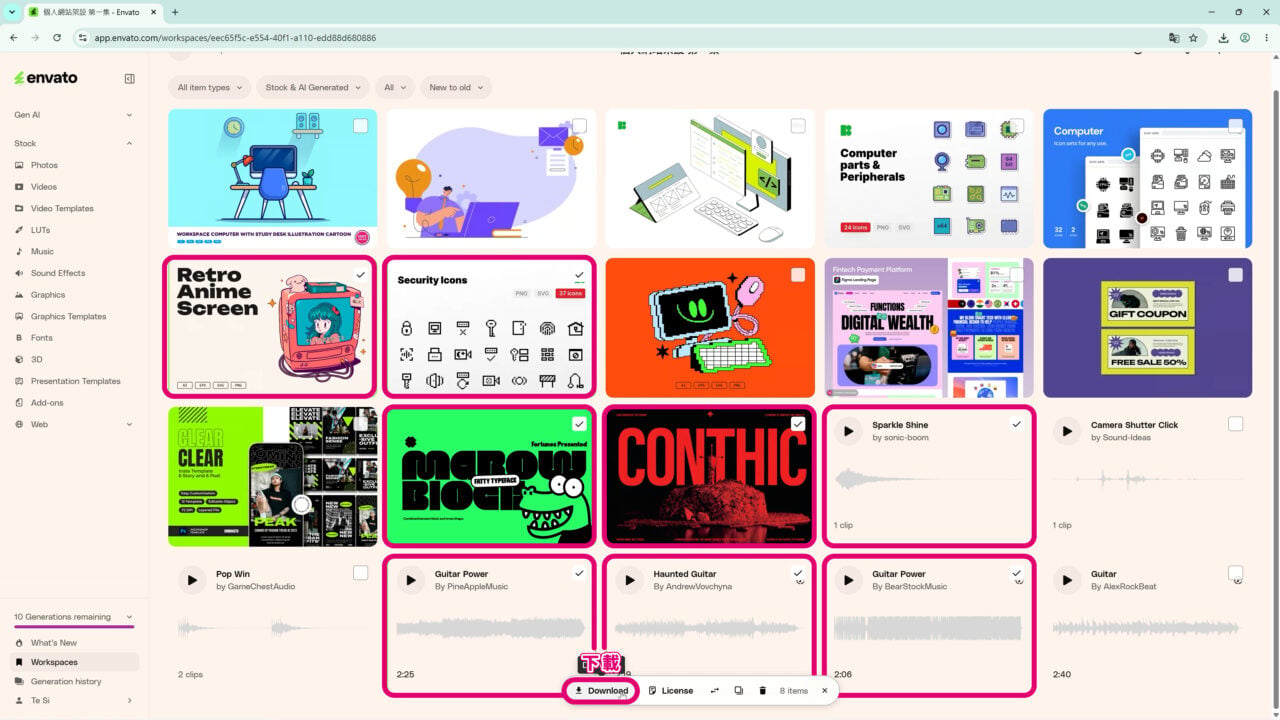Open LUTs category in sidebar

coord(40,230)
